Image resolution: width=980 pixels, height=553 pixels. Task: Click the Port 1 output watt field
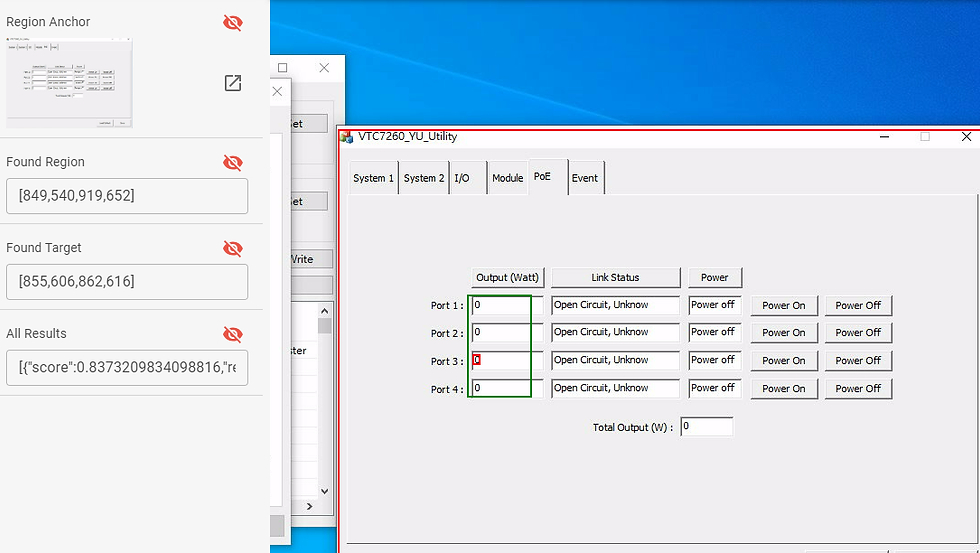508,305
